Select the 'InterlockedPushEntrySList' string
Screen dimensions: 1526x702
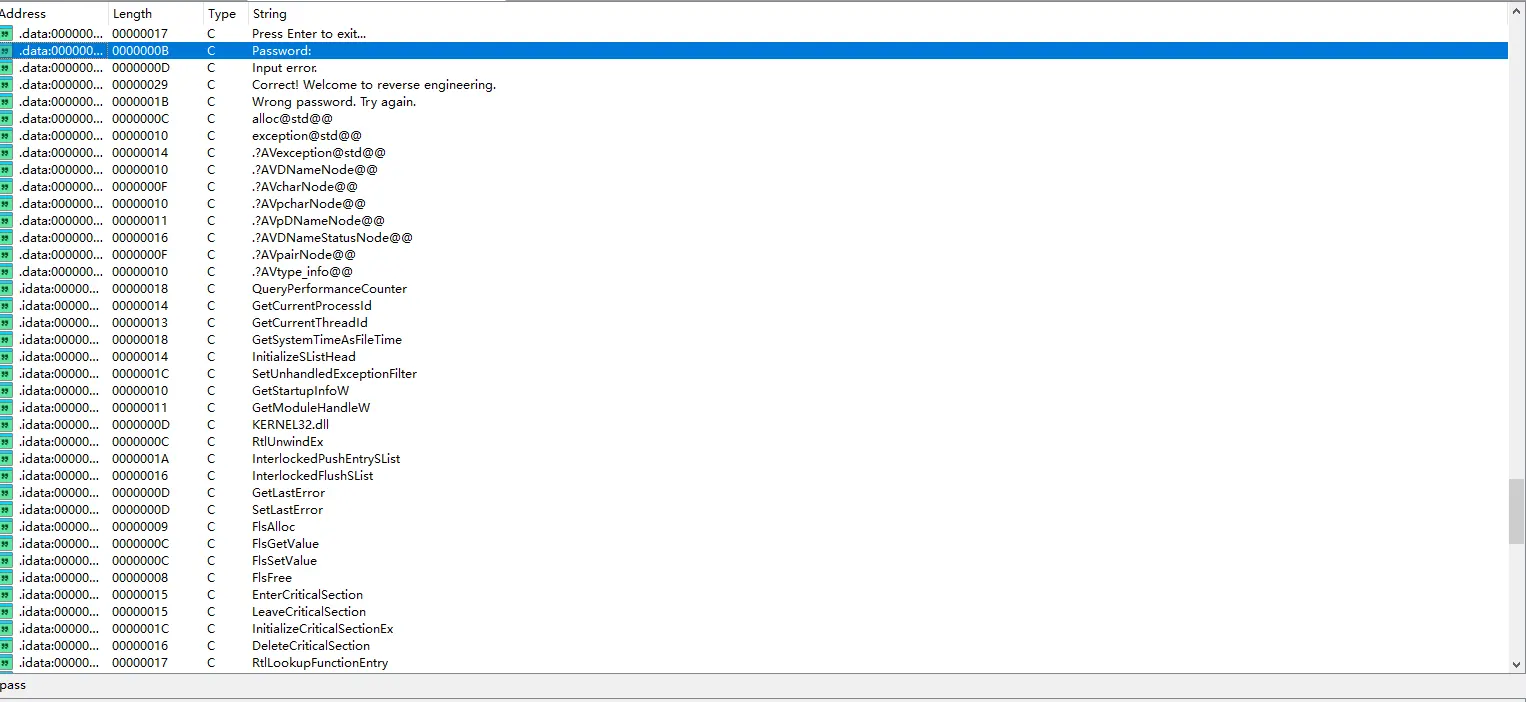coord(326,459)
